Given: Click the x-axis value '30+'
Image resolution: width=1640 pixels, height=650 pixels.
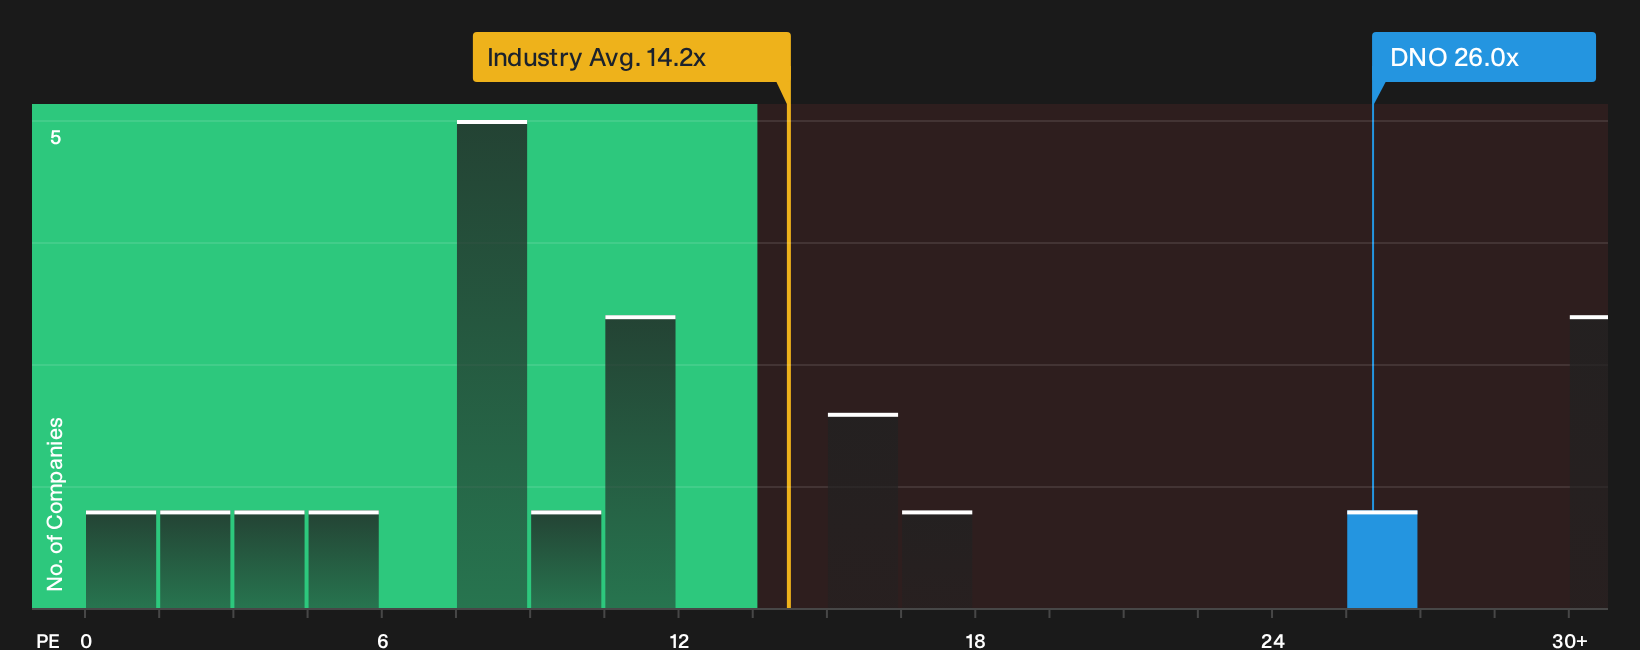Looking at the screenshot, I should (1569, 641).
